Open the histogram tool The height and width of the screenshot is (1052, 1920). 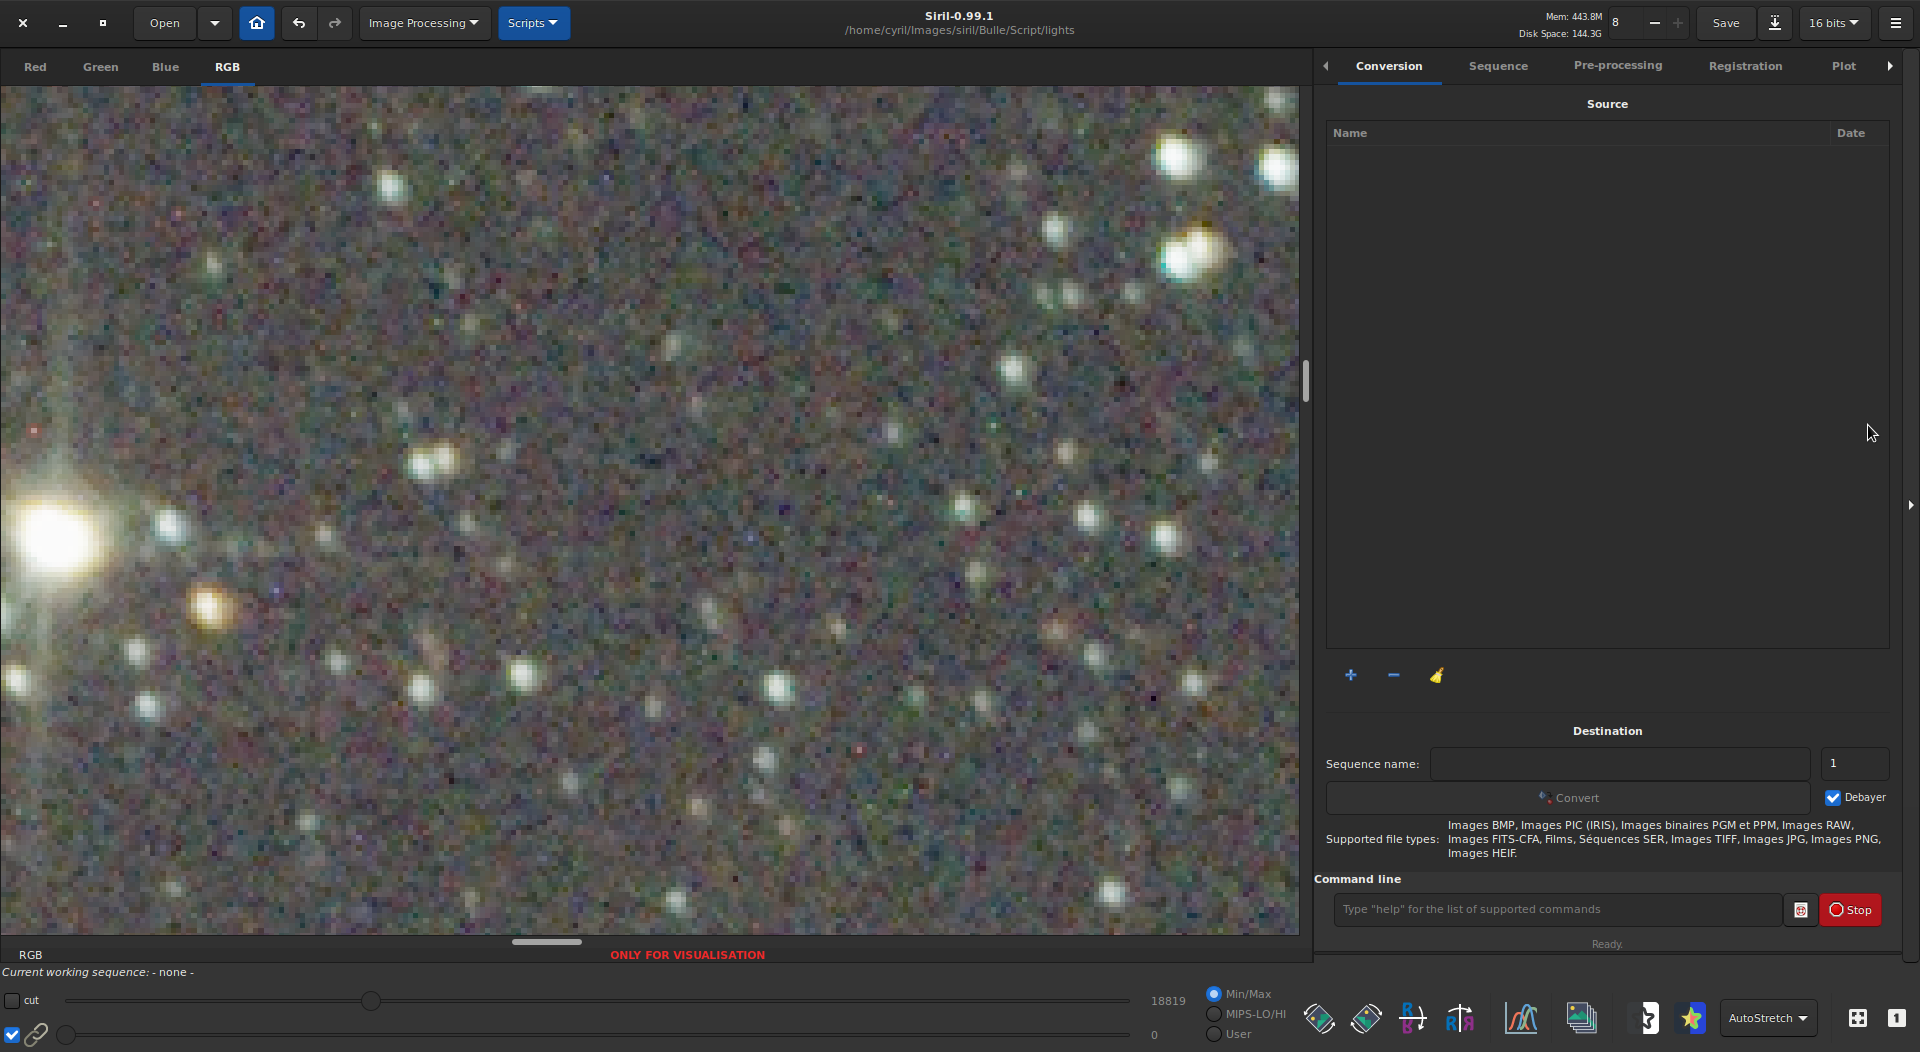point(1521,1018)
